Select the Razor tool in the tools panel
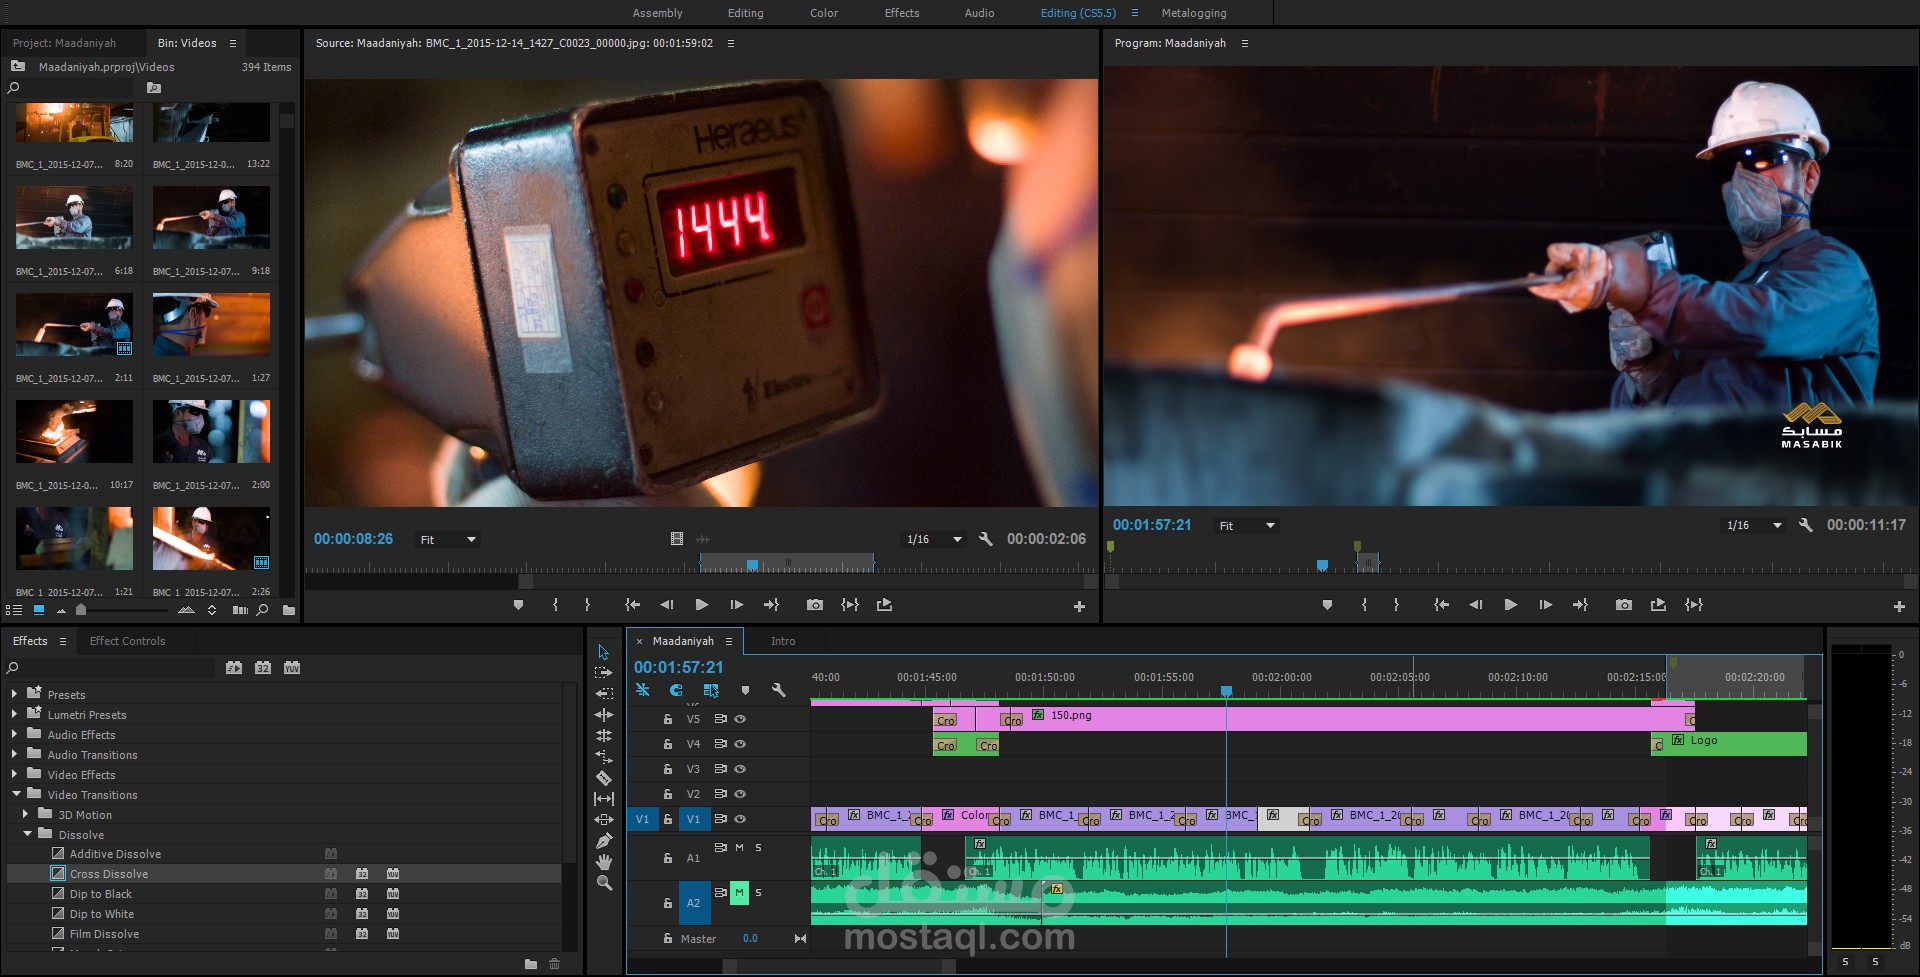 pyautogui.click(x=604, y=777)
